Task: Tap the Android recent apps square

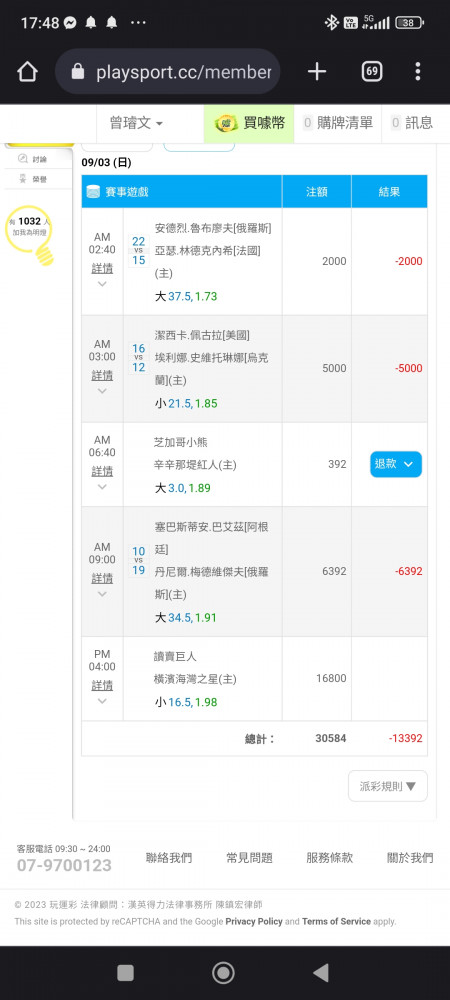Action: 126,973
